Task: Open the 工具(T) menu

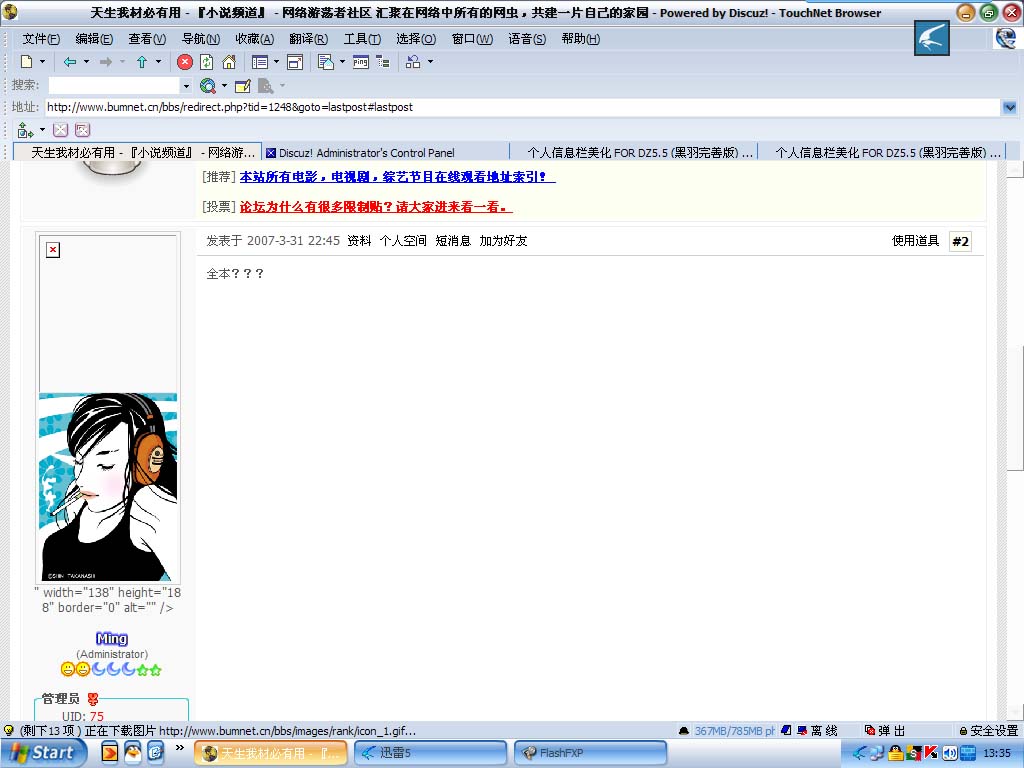Action: tap(362, 39)
